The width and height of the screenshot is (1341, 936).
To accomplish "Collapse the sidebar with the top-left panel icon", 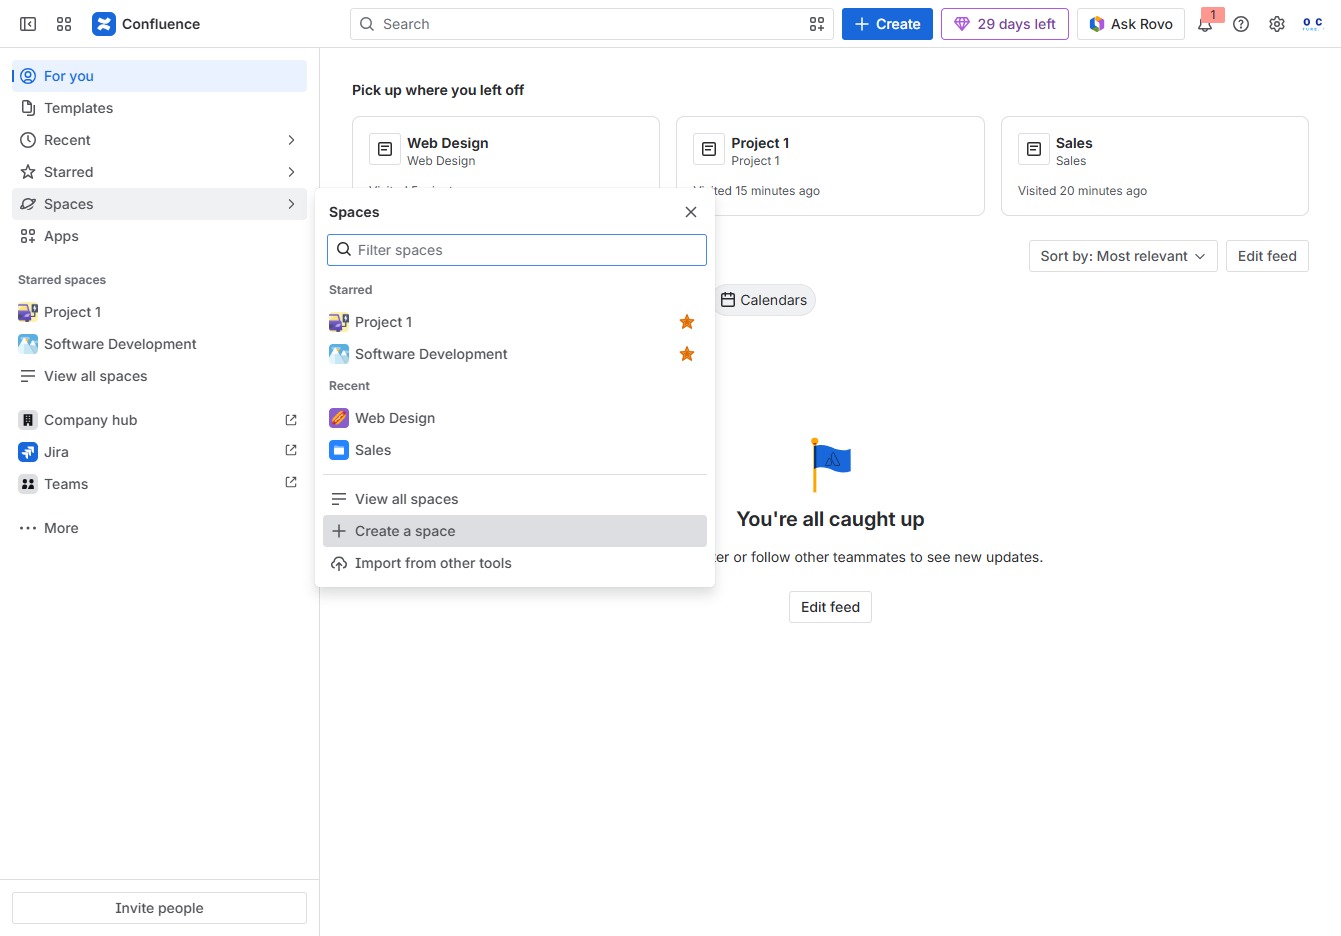I will click(28, 24).
